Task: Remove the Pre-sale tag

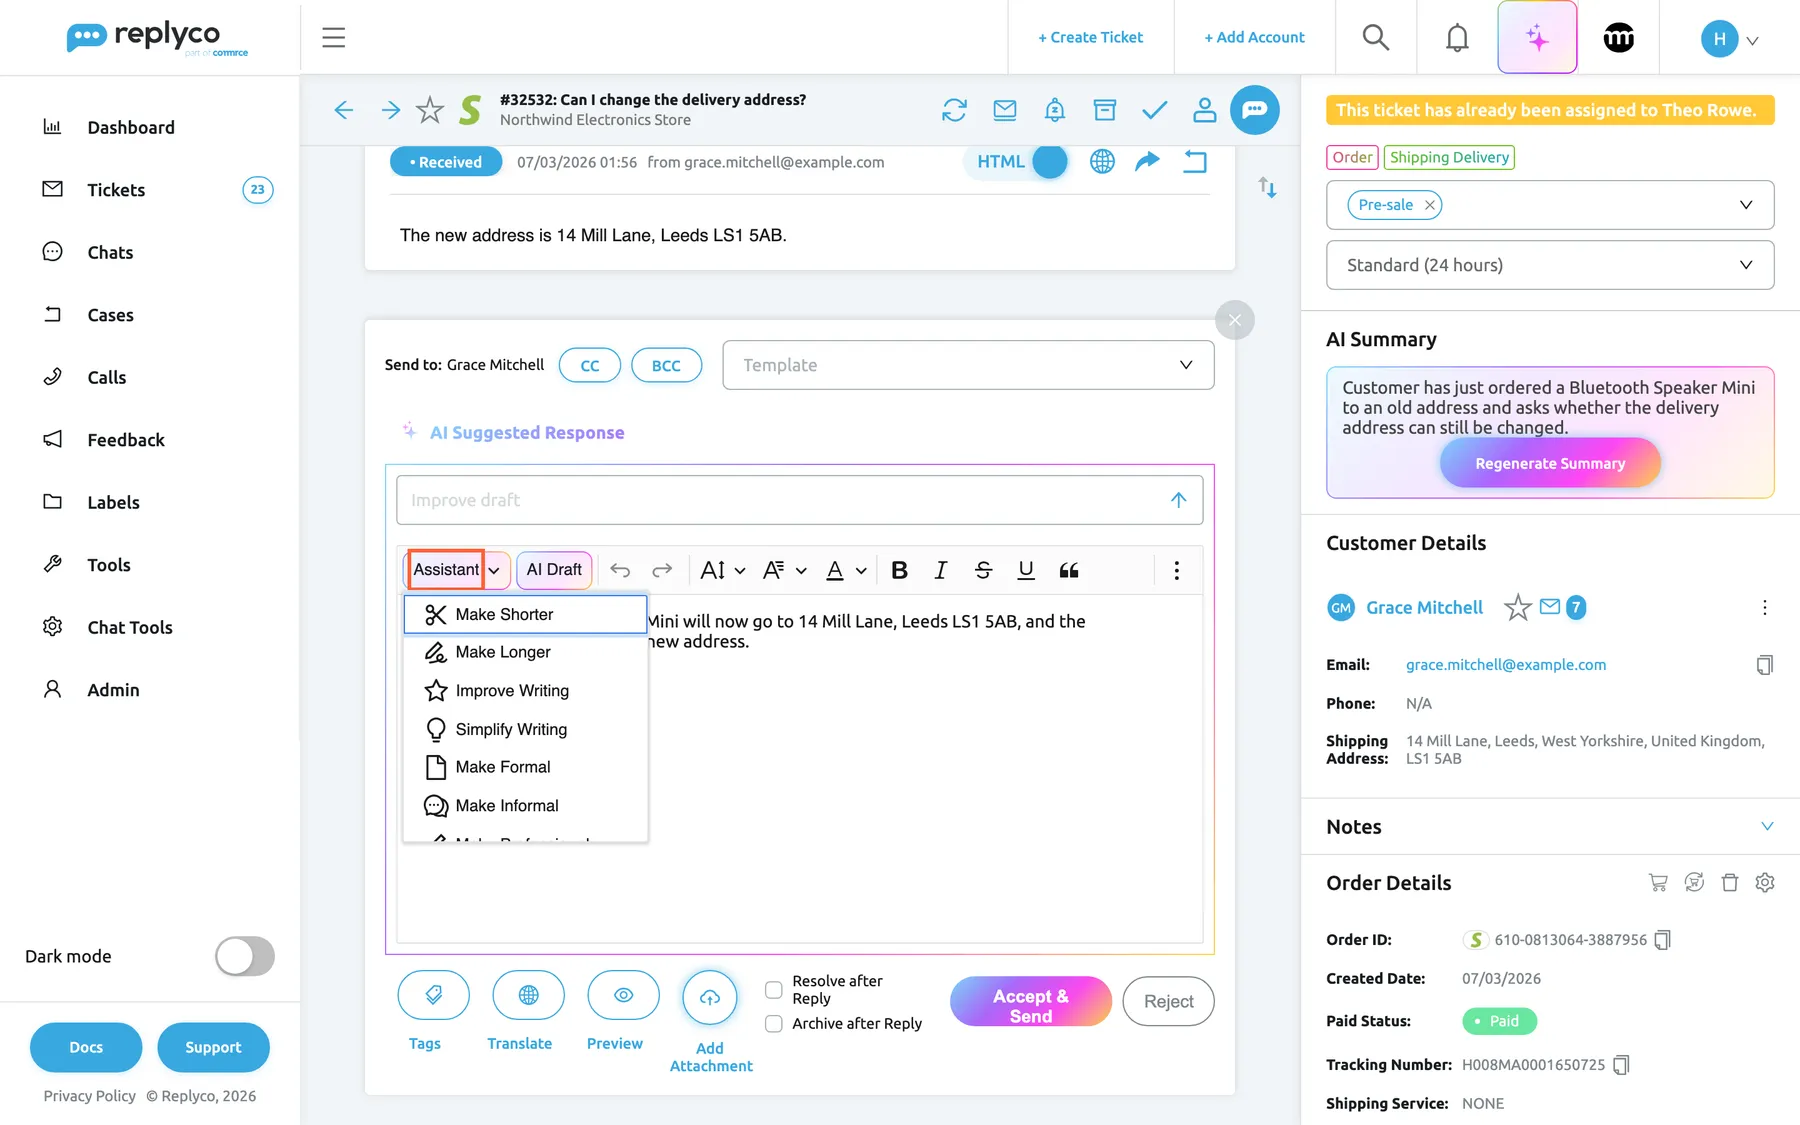Action: (x=1430, y=205)
